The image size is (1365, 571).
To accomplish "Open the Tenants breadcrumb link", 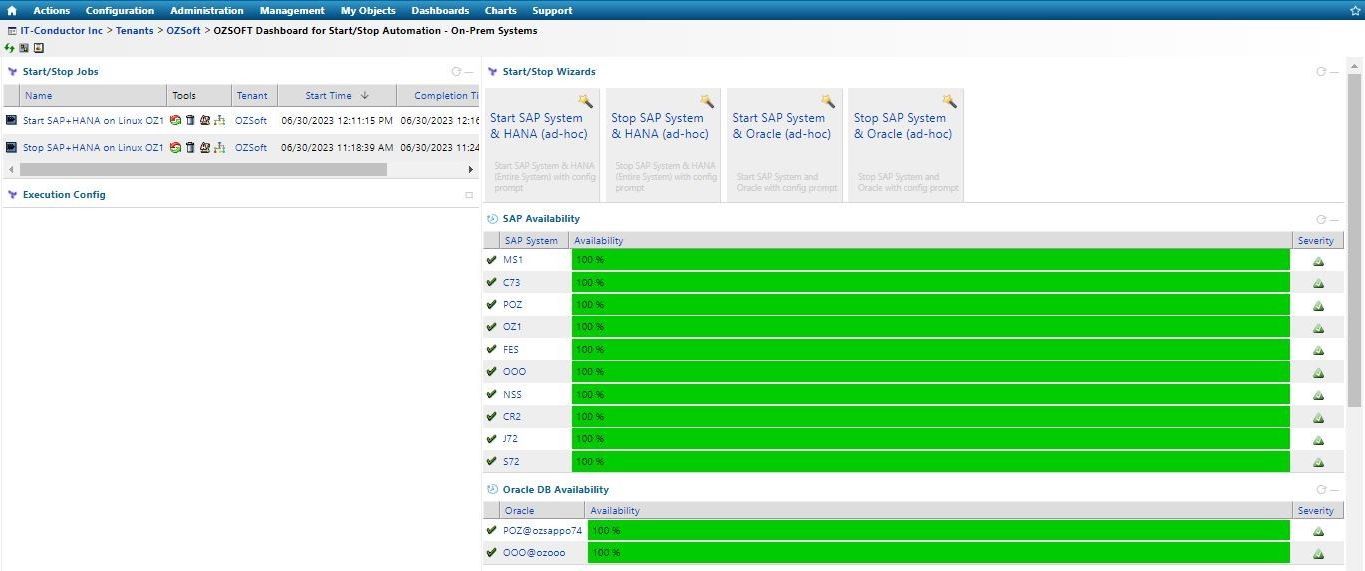I will (134, 30).
